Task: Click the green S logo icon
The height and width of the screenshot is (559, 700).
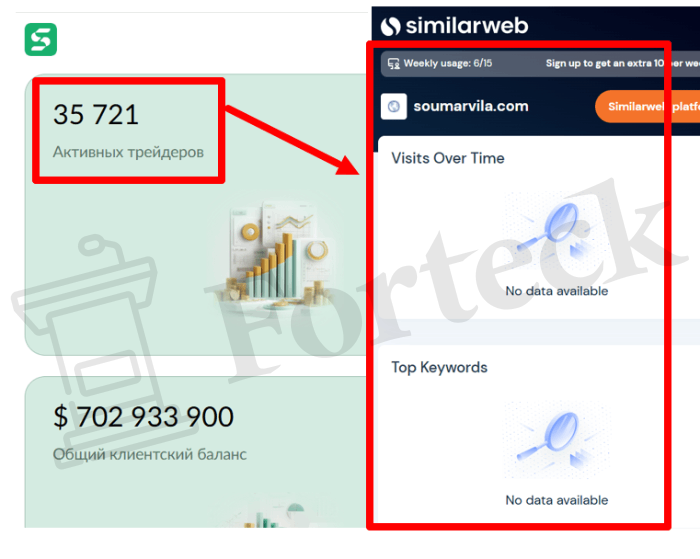Action: [x=41, y=40]
